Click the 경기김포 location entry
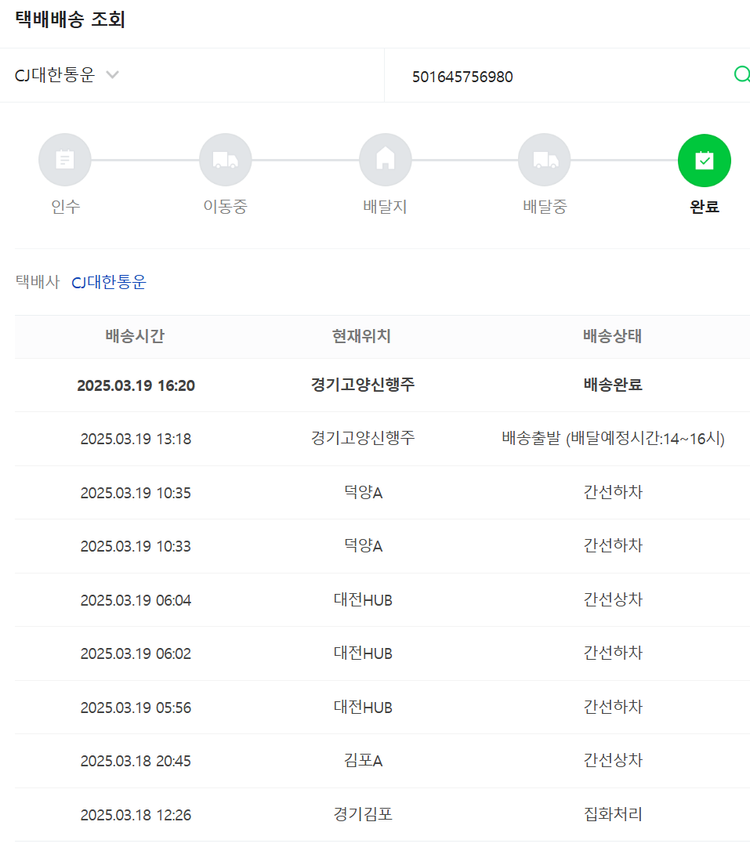Screen dimensions: 750x843 tap(362, 814)
